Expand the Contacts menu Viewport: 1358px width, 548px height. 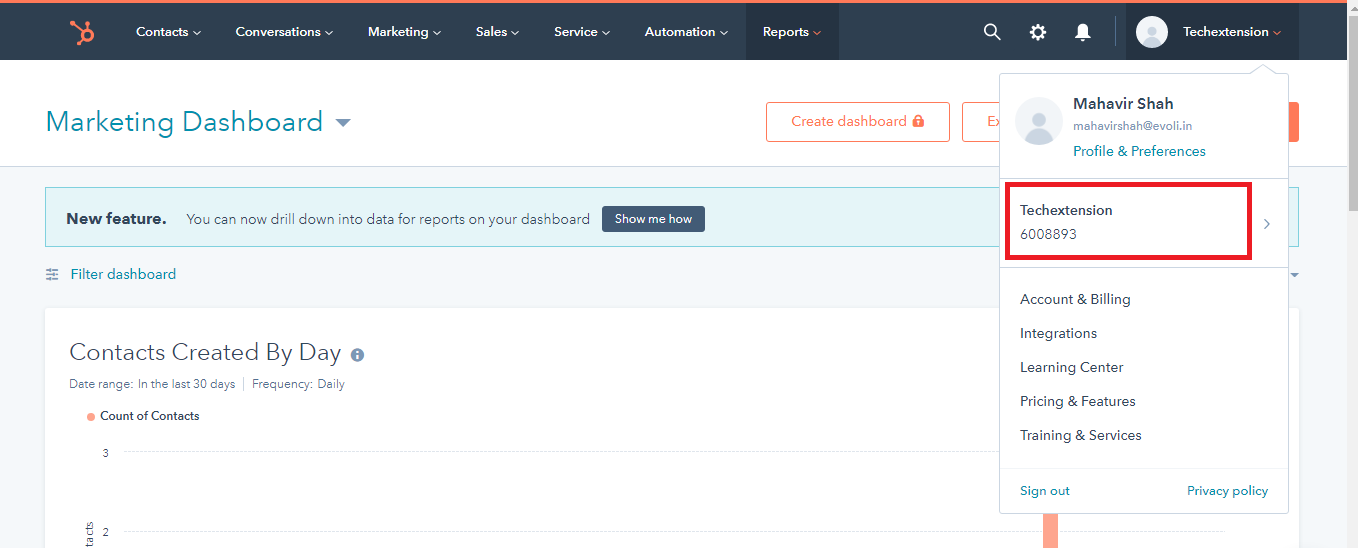pyautogui.click(x=168, y=32)
